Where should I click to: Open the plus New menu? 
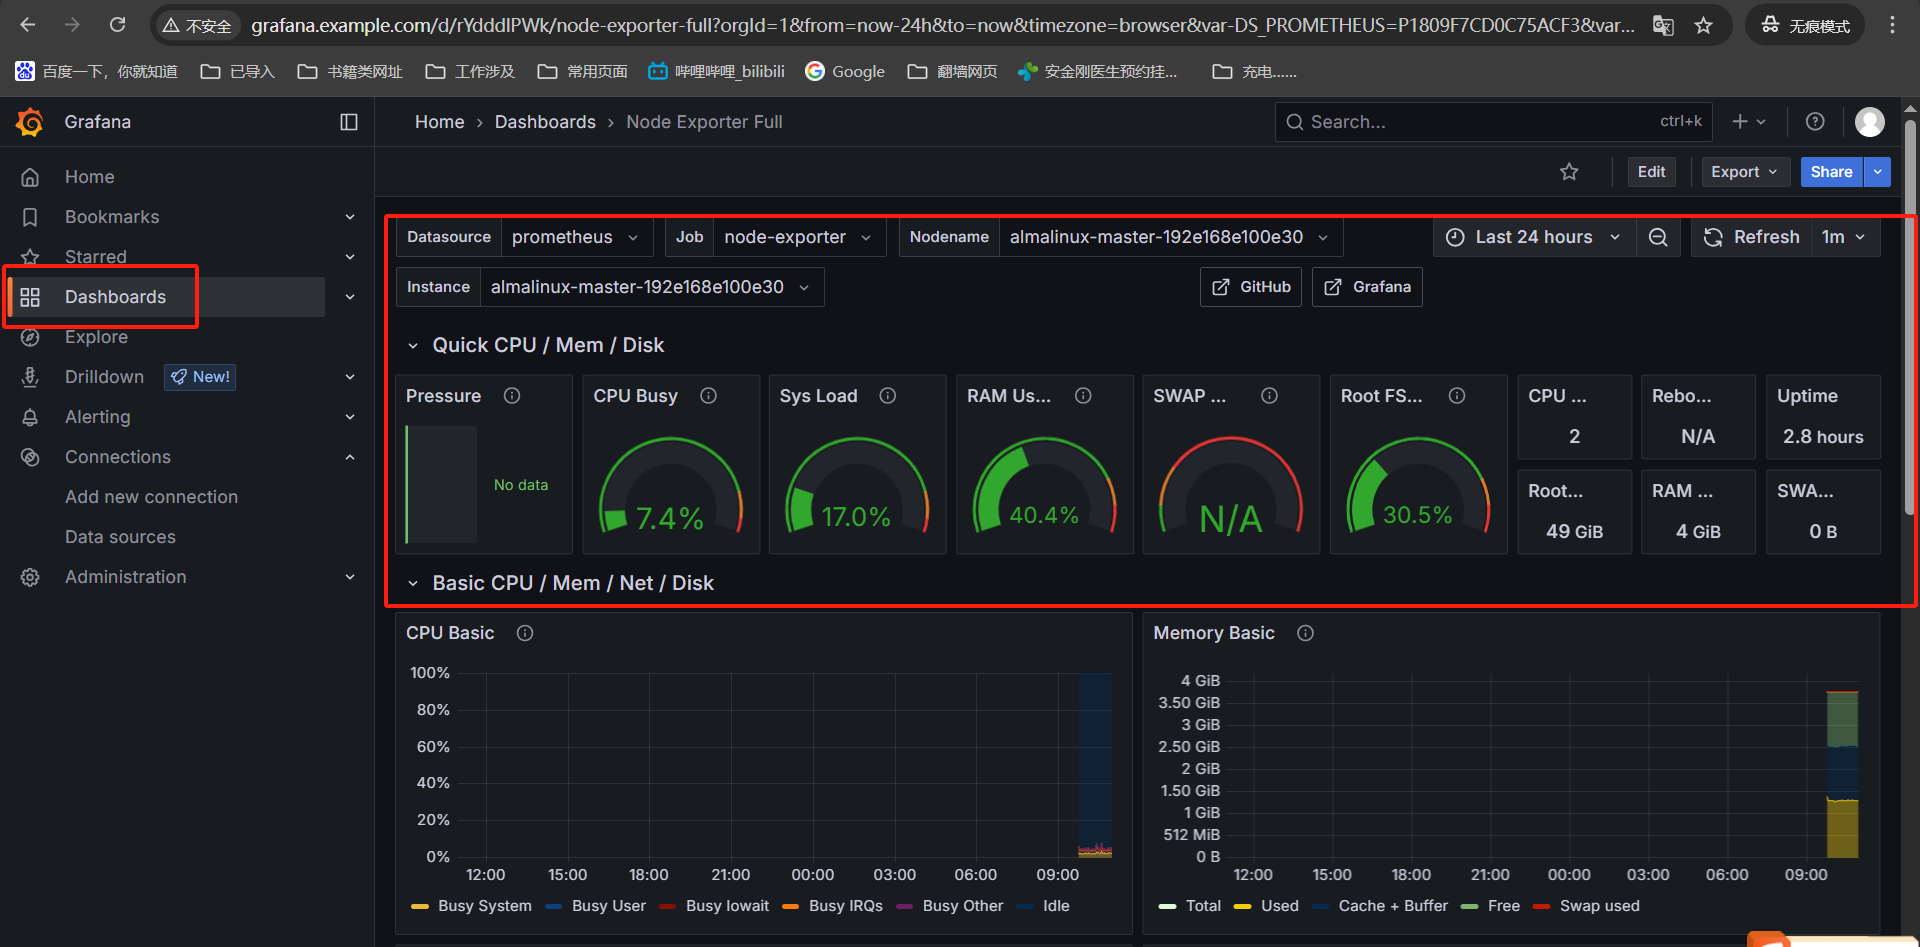click(1749, 122)
